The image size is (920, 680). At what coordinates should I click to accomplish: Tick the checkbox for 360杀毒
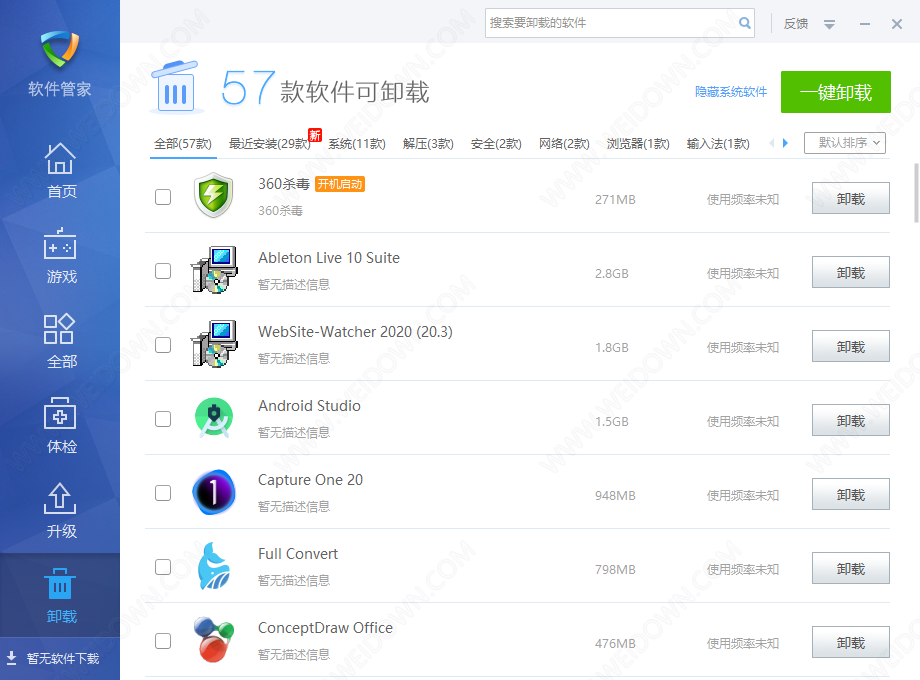click(x=163, y=197)
